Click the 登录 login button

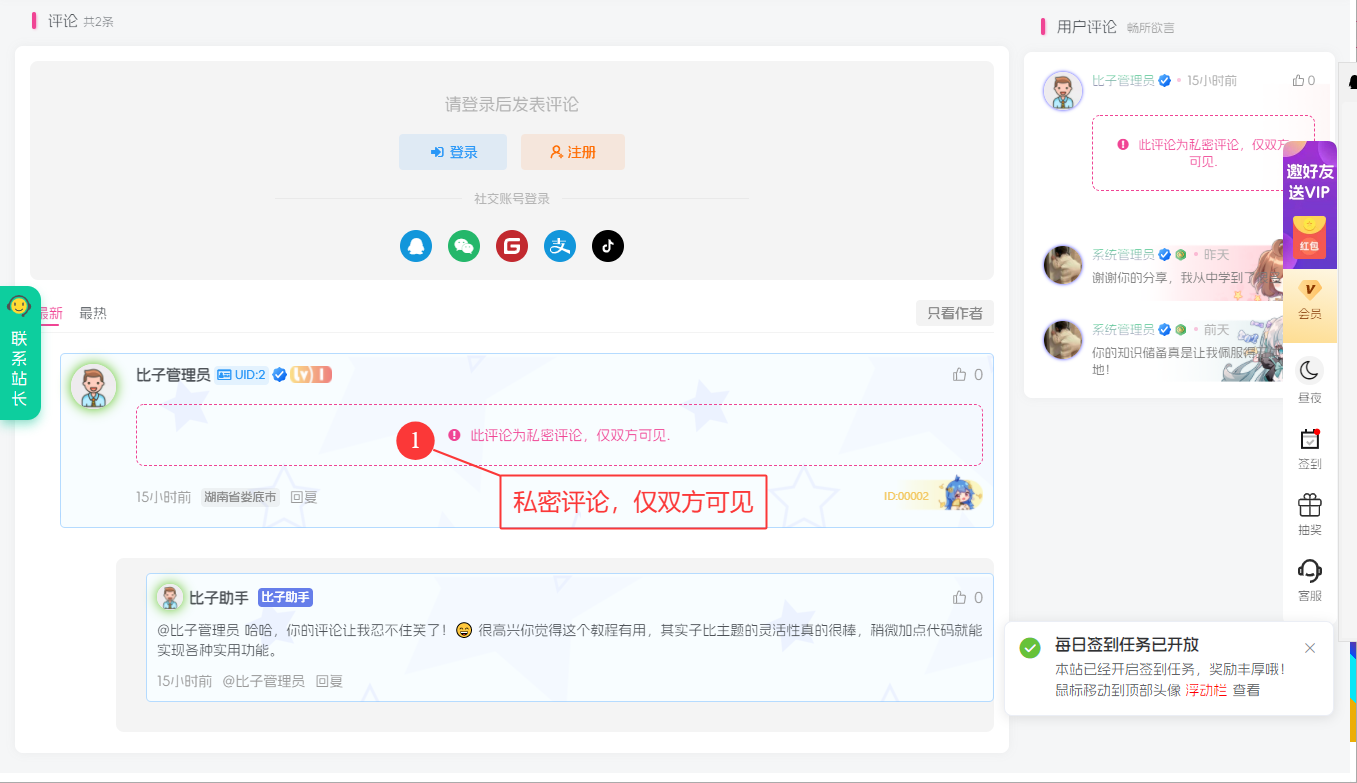coord(453,151)
